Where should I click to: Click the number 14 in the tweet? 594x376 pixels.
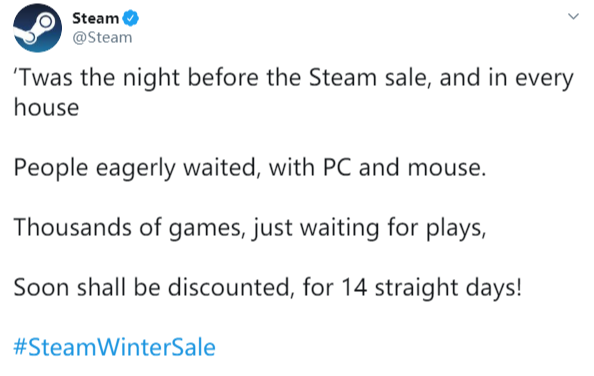pos(354,287)
